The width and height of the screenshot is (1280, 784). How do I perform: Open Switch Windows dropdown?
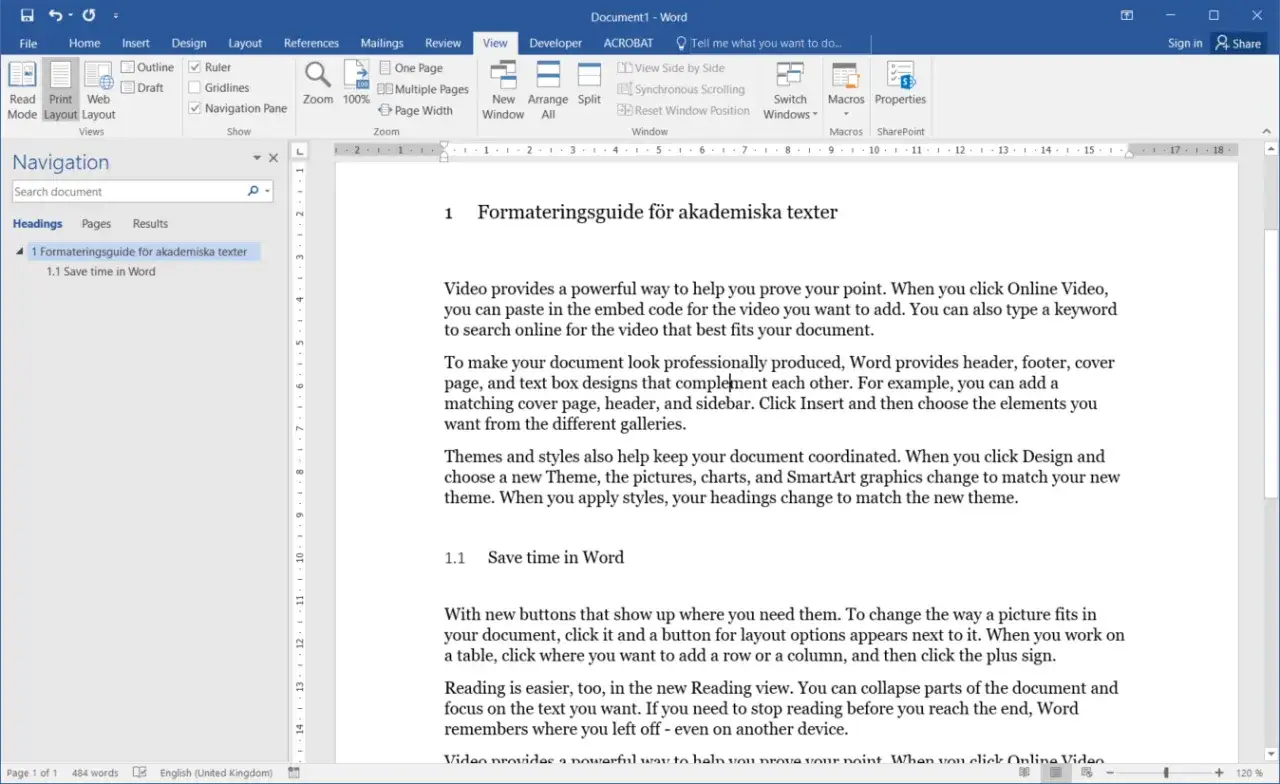point(790,90)
